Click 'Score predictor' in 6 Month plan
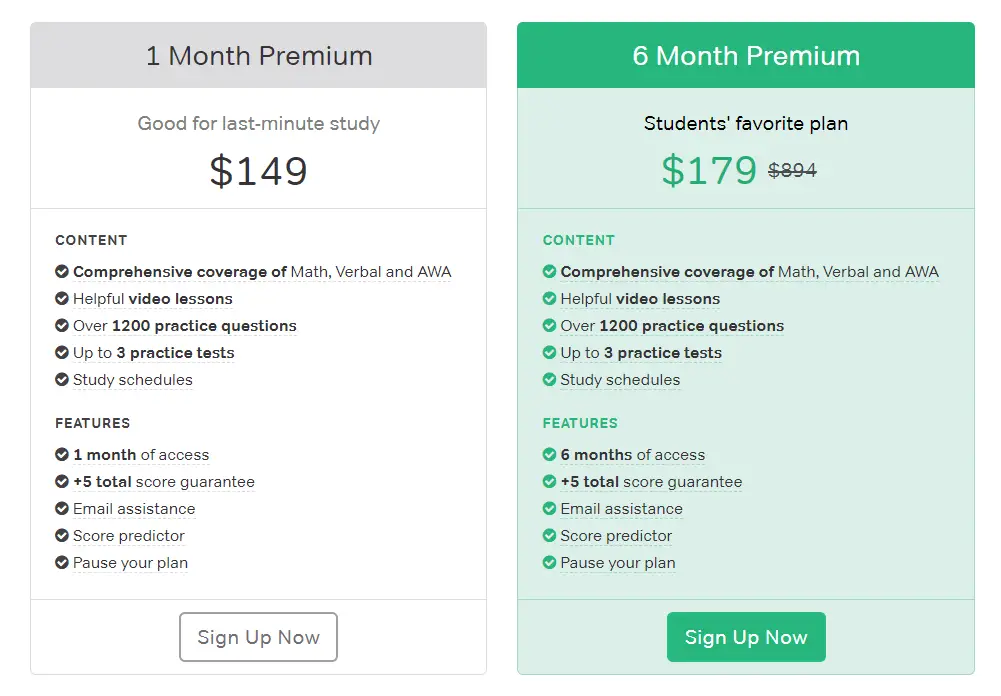 616,536
